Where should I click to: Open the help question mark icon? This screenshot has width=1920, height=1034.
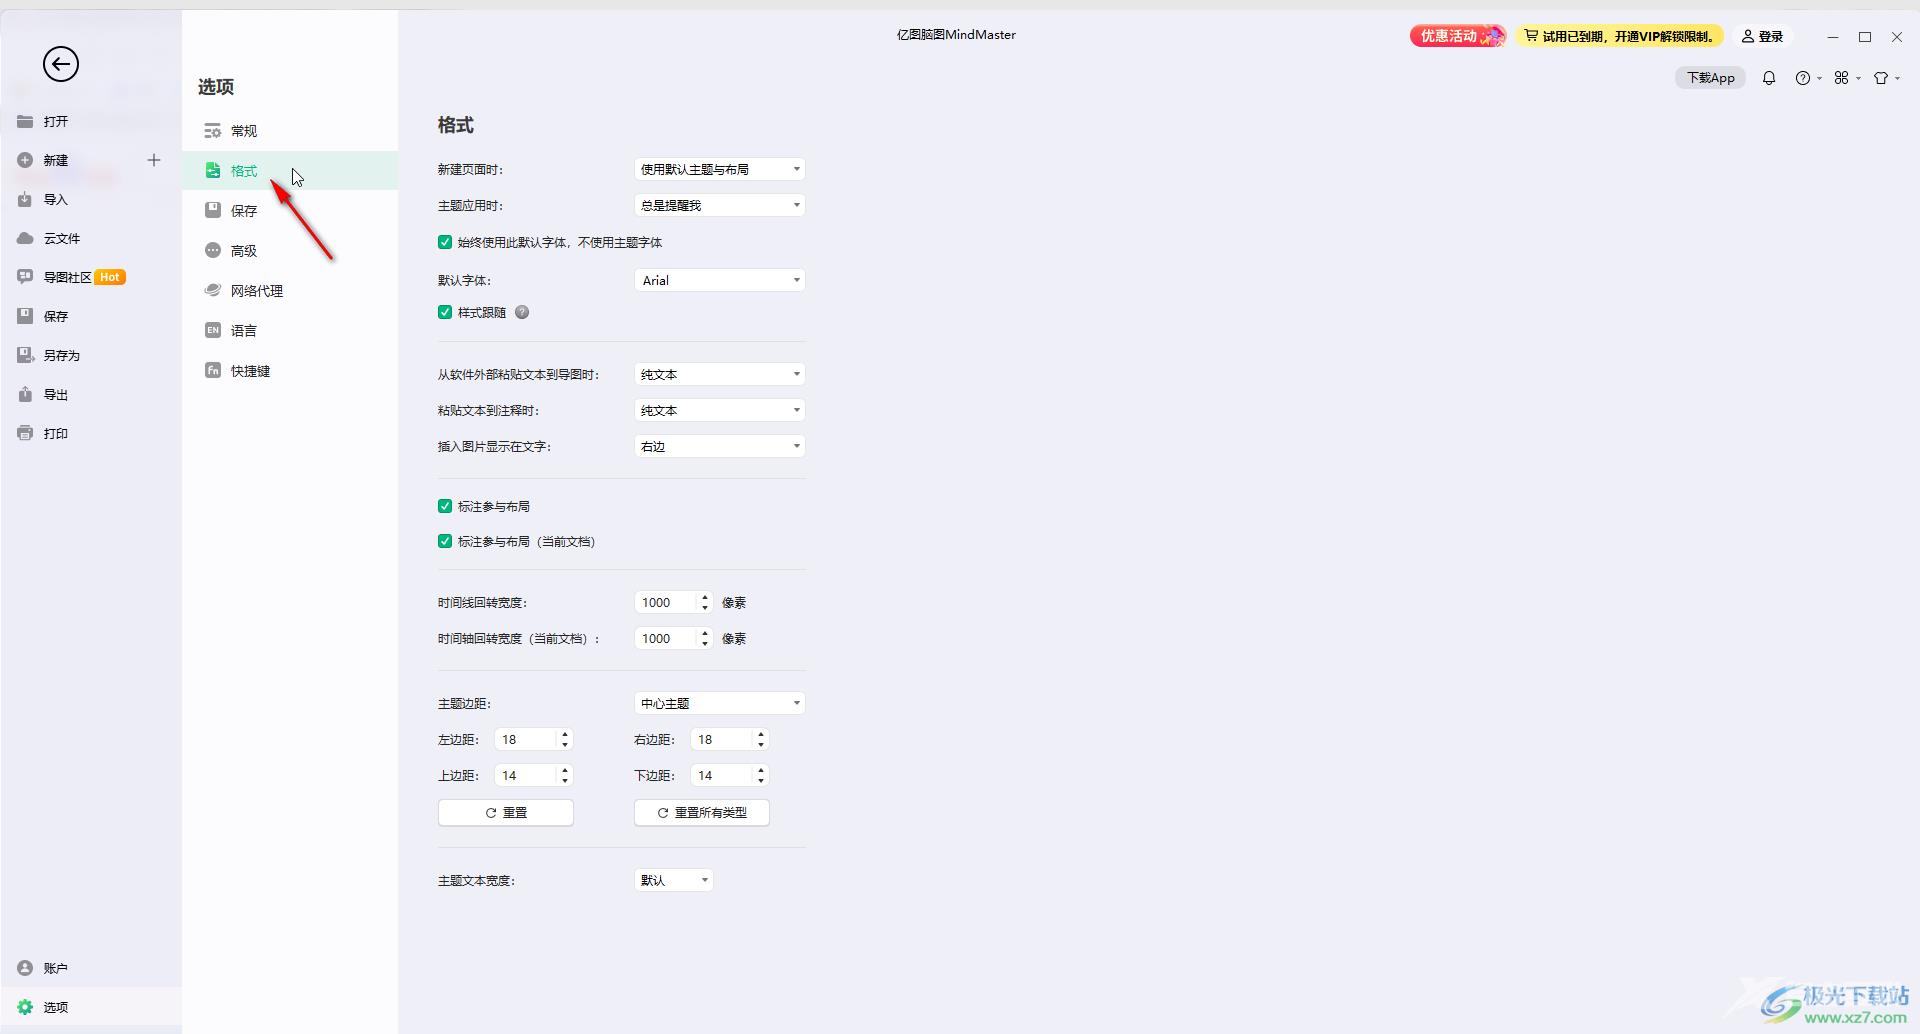[x=1803, y=78]
